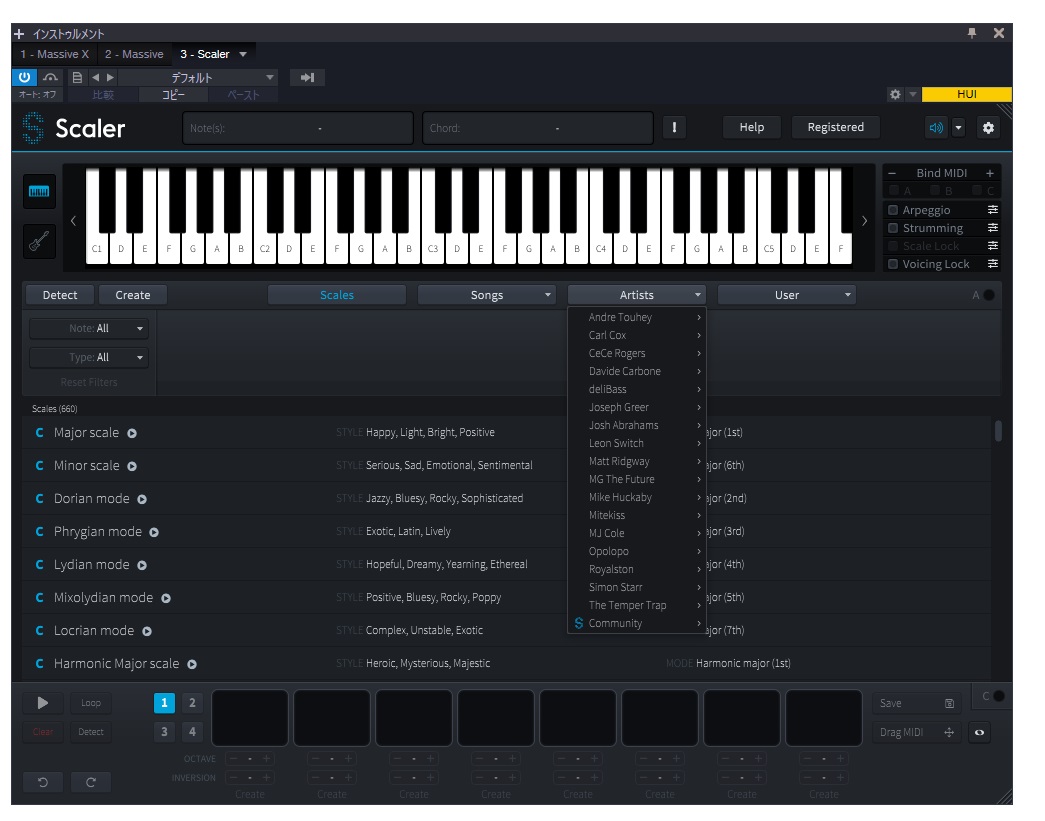Image resolution: width=1045 pixels, height=821 pixels.
Task: Switch to the 1 - Massive X tab
Action: pyautogui.click(x=55, y=54)
